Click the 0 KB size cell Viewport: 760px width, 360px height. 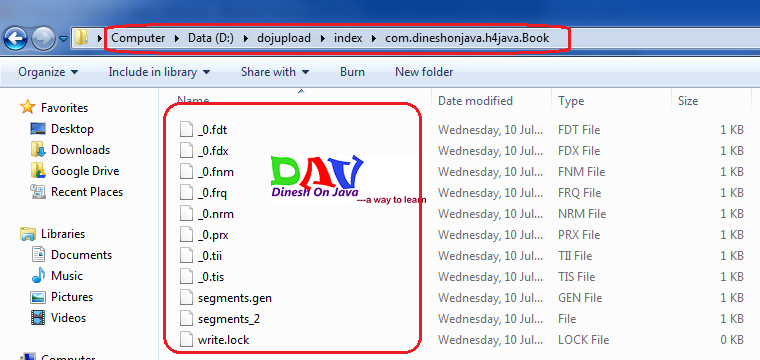[731, 340]
